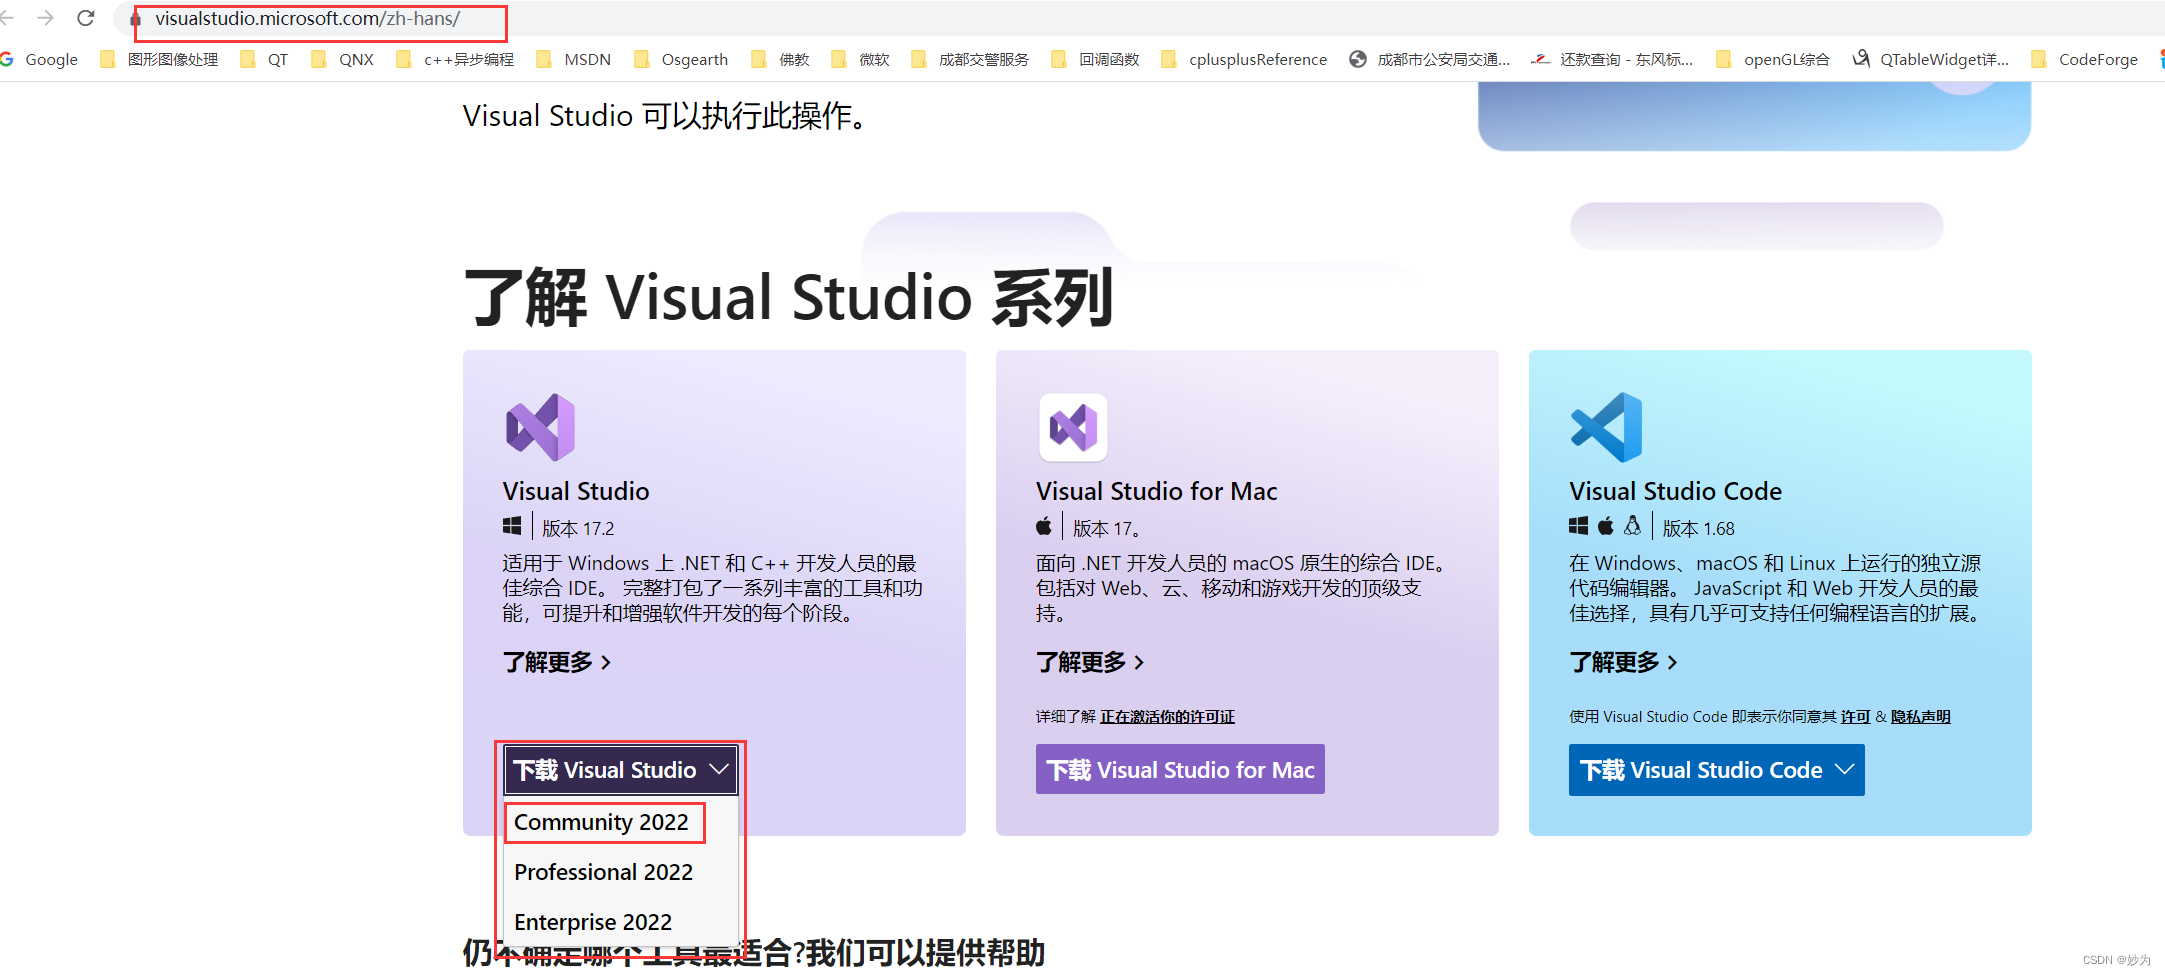Click the Windows icon under Visual Studio Code

[x=1579, y=526]
